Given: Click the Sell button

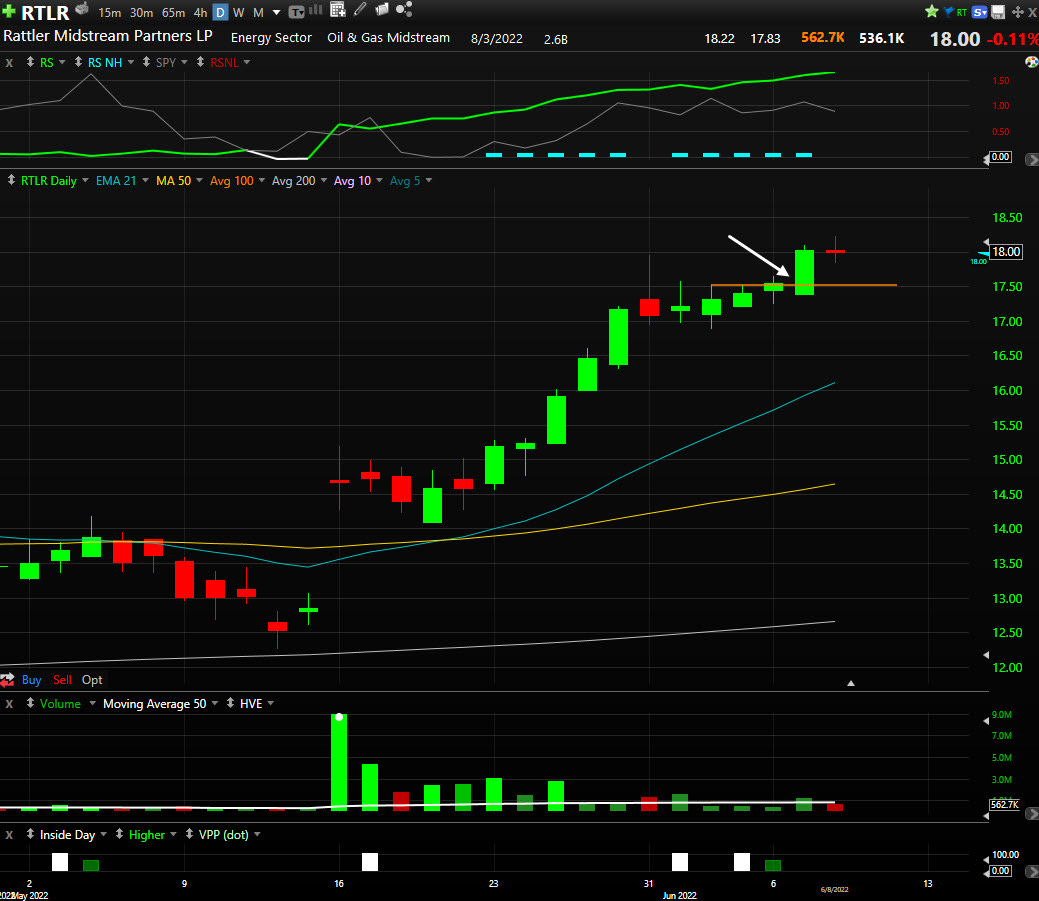Looking at the screenshot, I should pyautogui.click(x=62, y=680).
